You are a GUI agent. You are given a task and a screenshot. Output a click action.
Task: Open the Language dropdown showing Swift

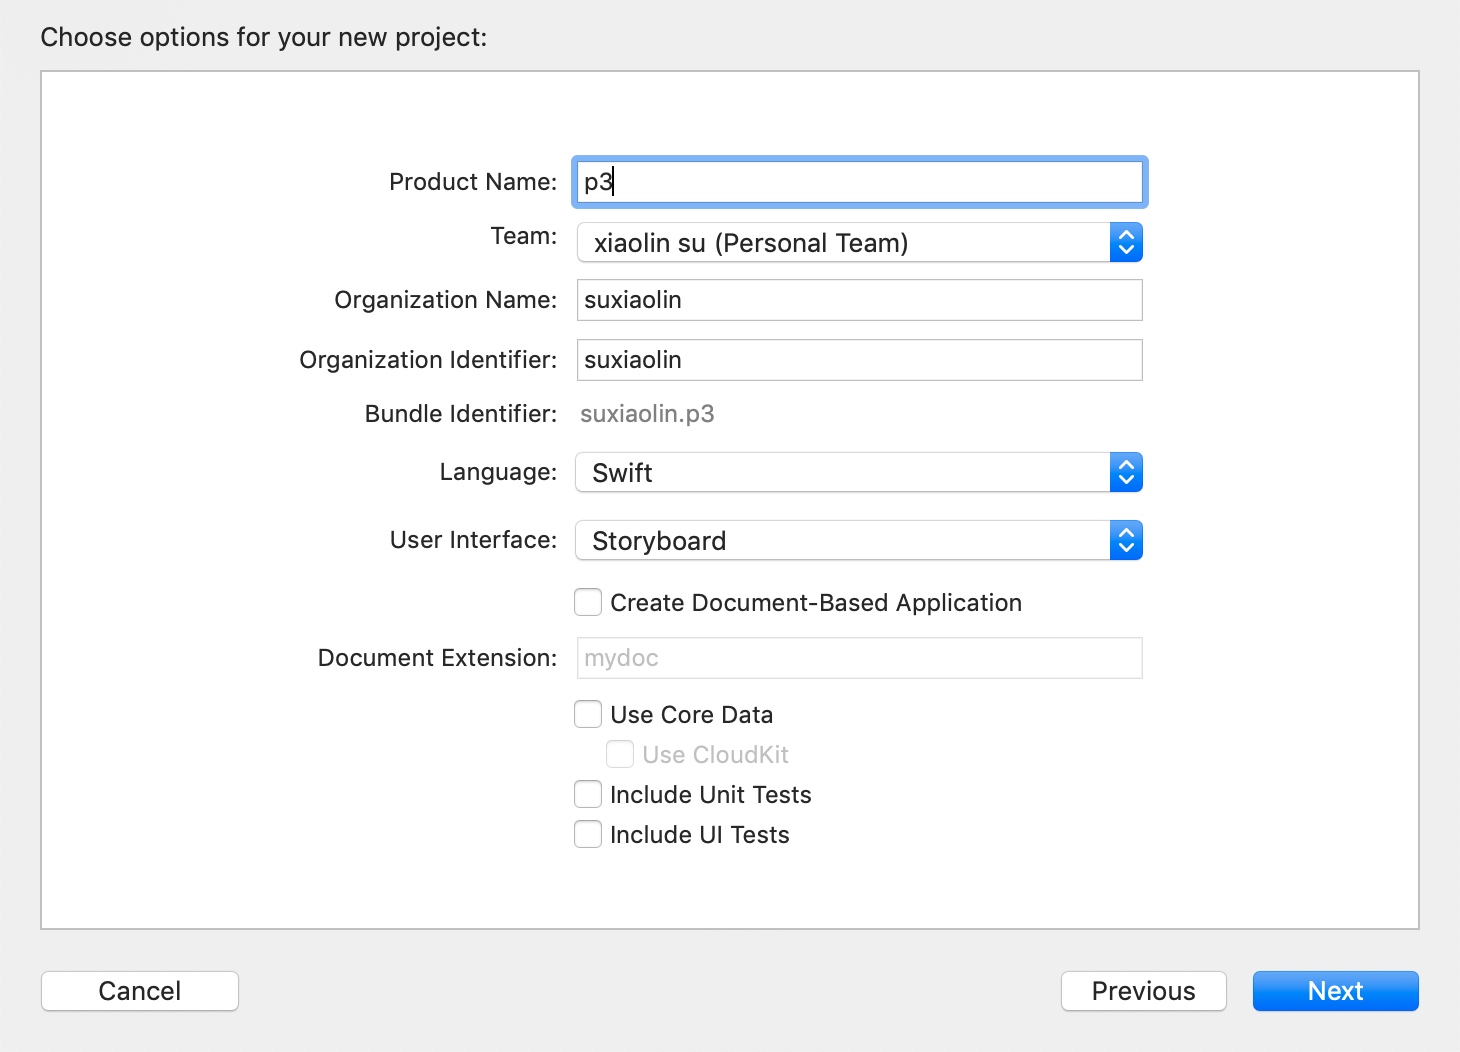point(859,472)
